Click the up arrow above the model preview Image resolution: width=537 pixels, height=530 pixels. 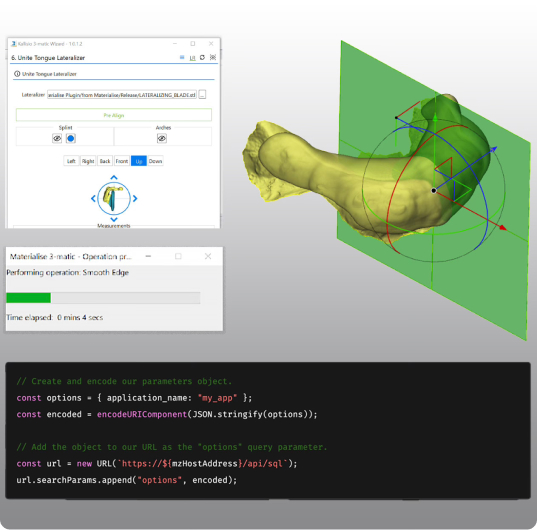coord(114,177)
